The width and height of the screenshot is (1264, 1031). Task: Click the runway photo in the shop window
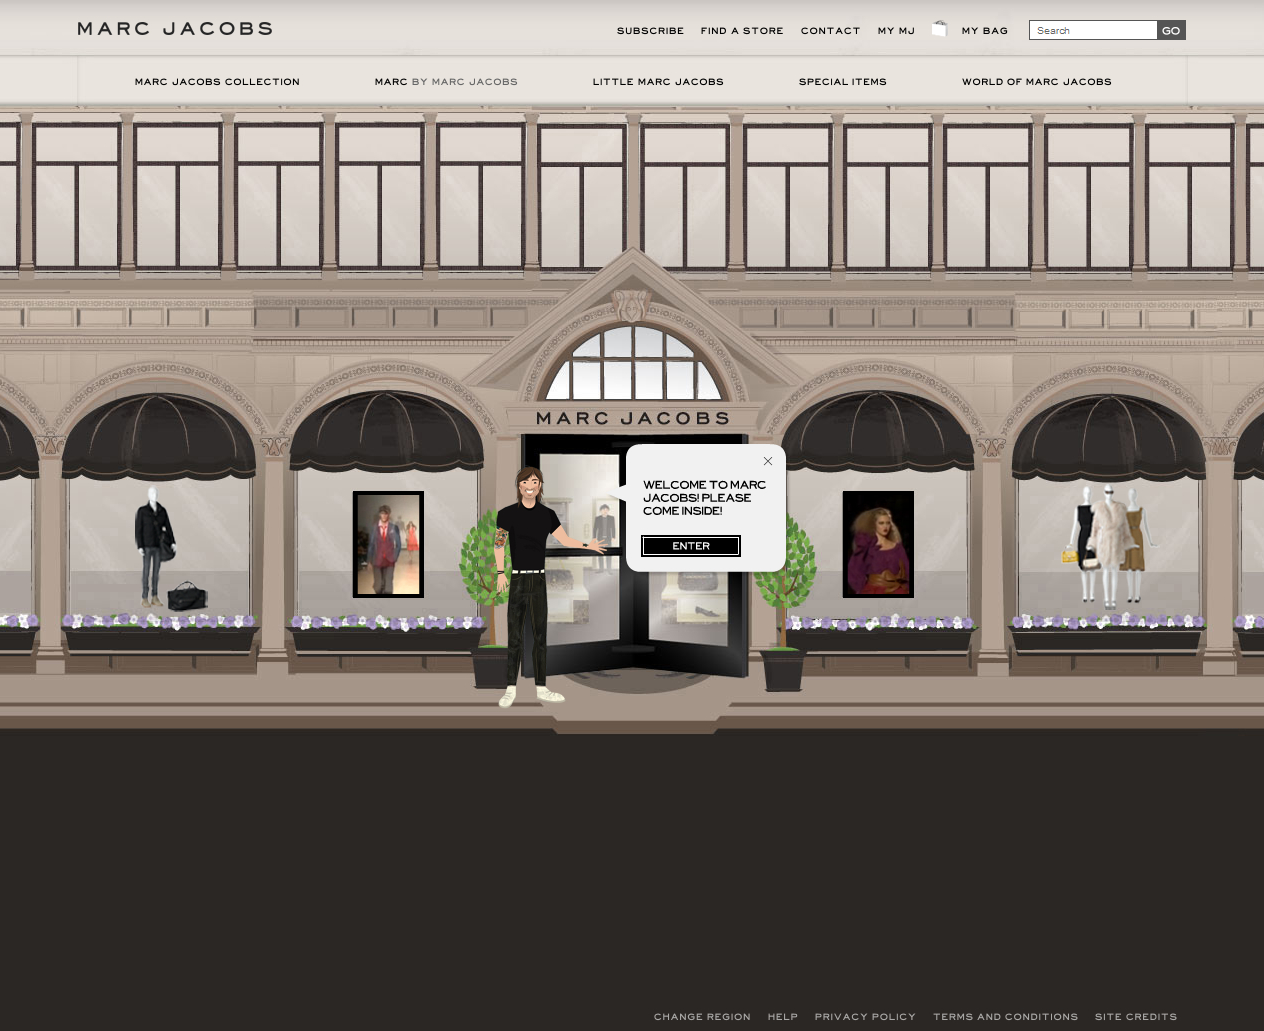(x=388, y=544)
